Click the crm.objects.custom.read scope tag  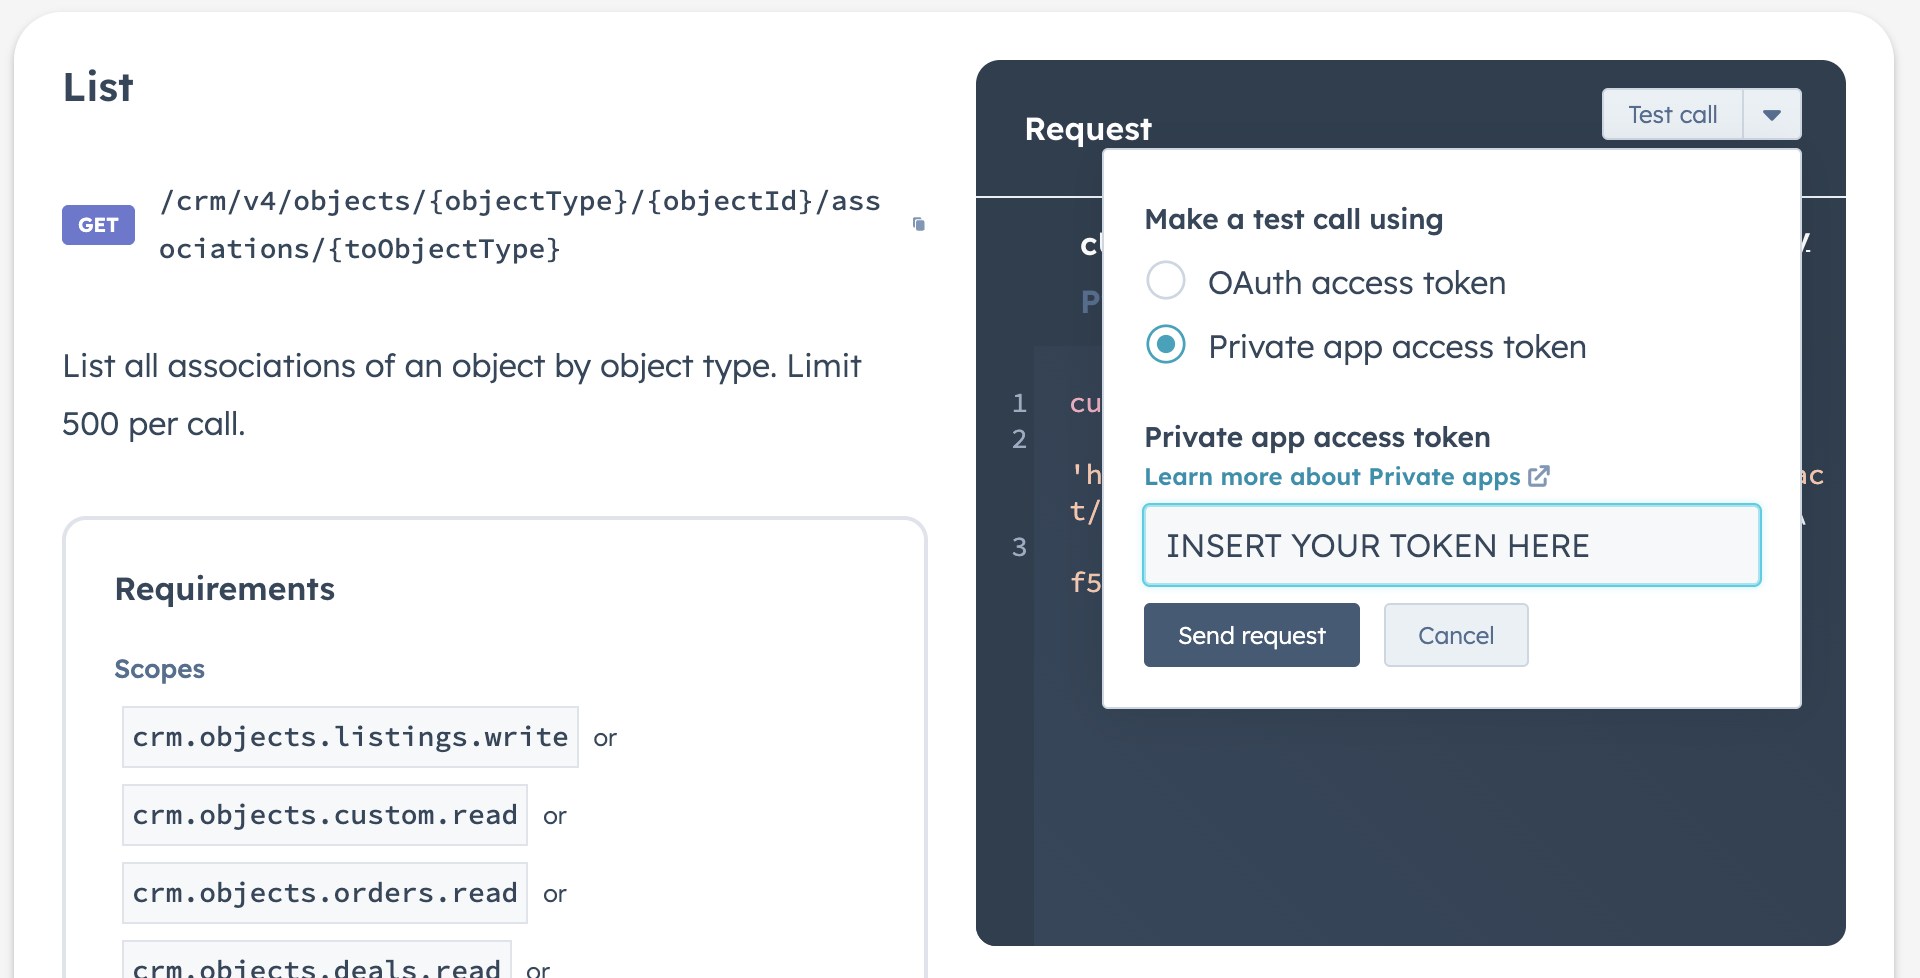pos(324,815)
